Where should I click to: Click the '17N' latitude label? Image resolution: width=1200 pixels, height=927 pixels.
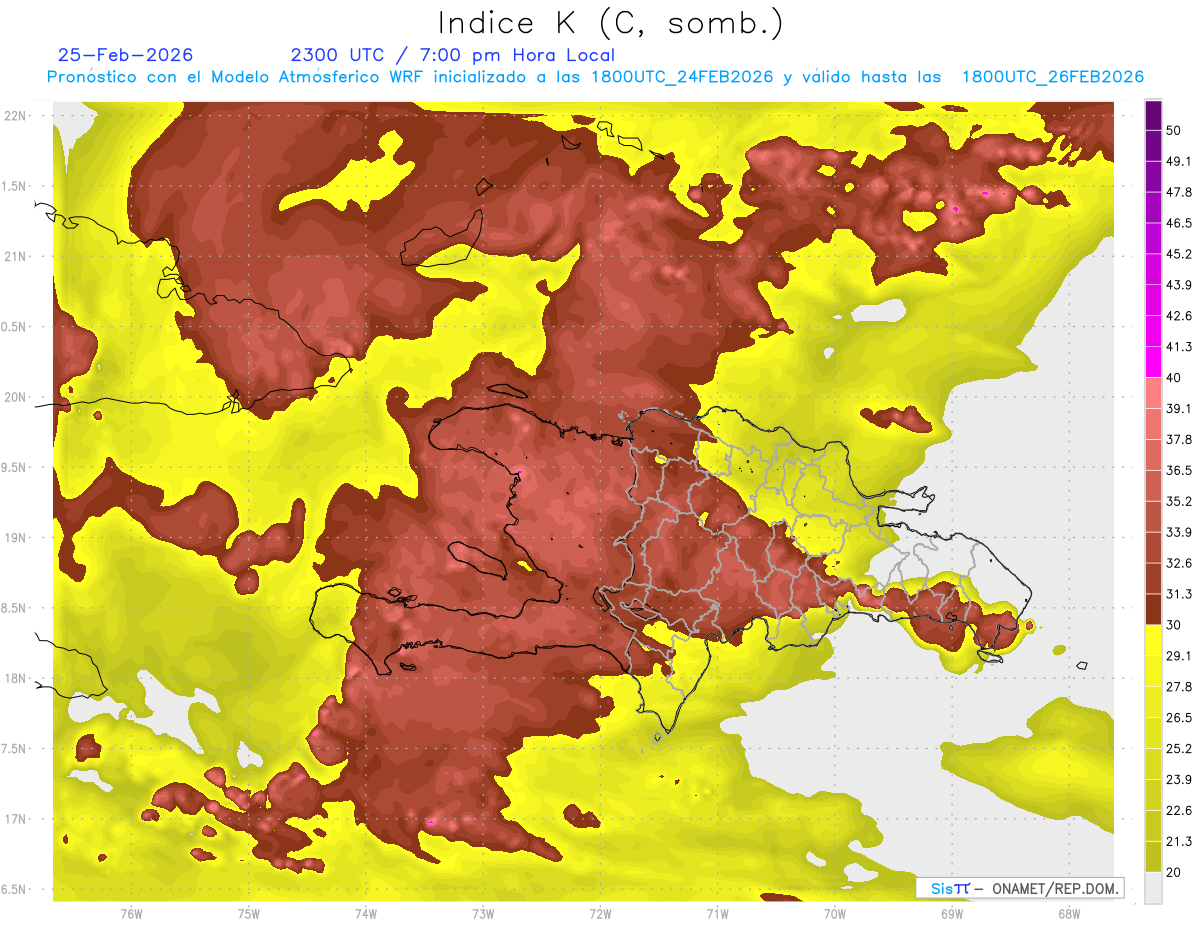pos(14,819)
